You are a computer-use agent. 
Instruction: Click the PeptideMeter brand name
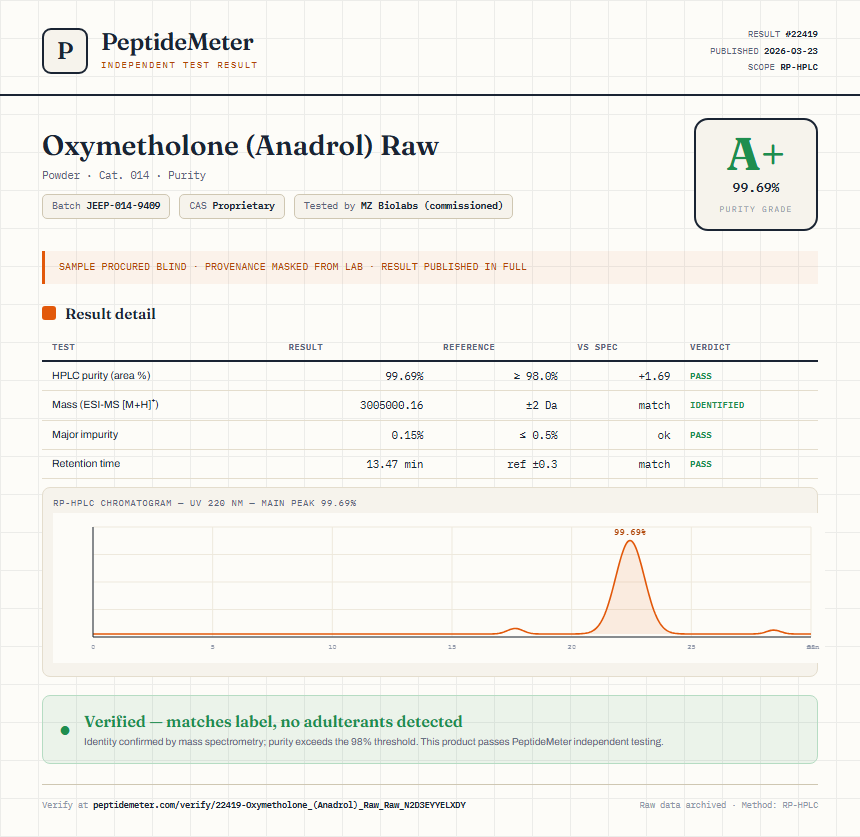click(x=178, y=42)
